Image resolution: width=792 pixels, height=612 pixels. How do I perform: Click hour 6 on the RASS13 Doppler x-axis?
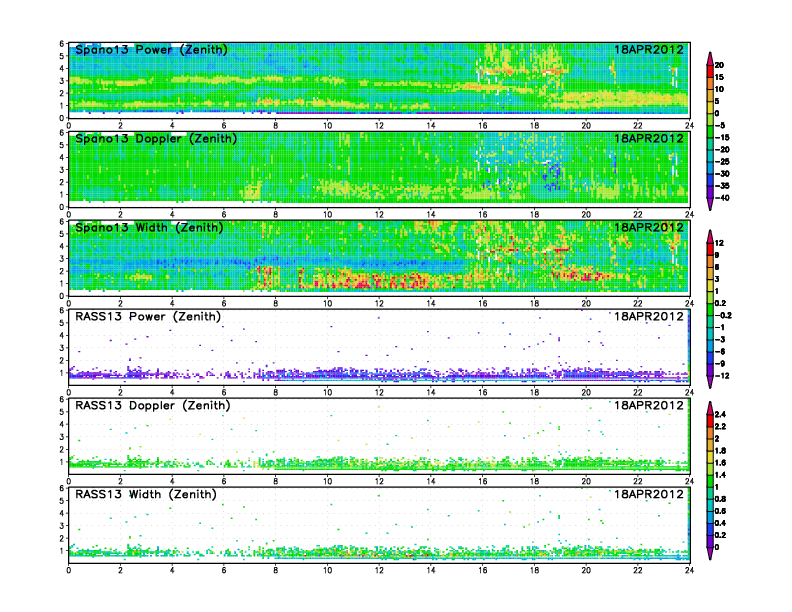224,481
